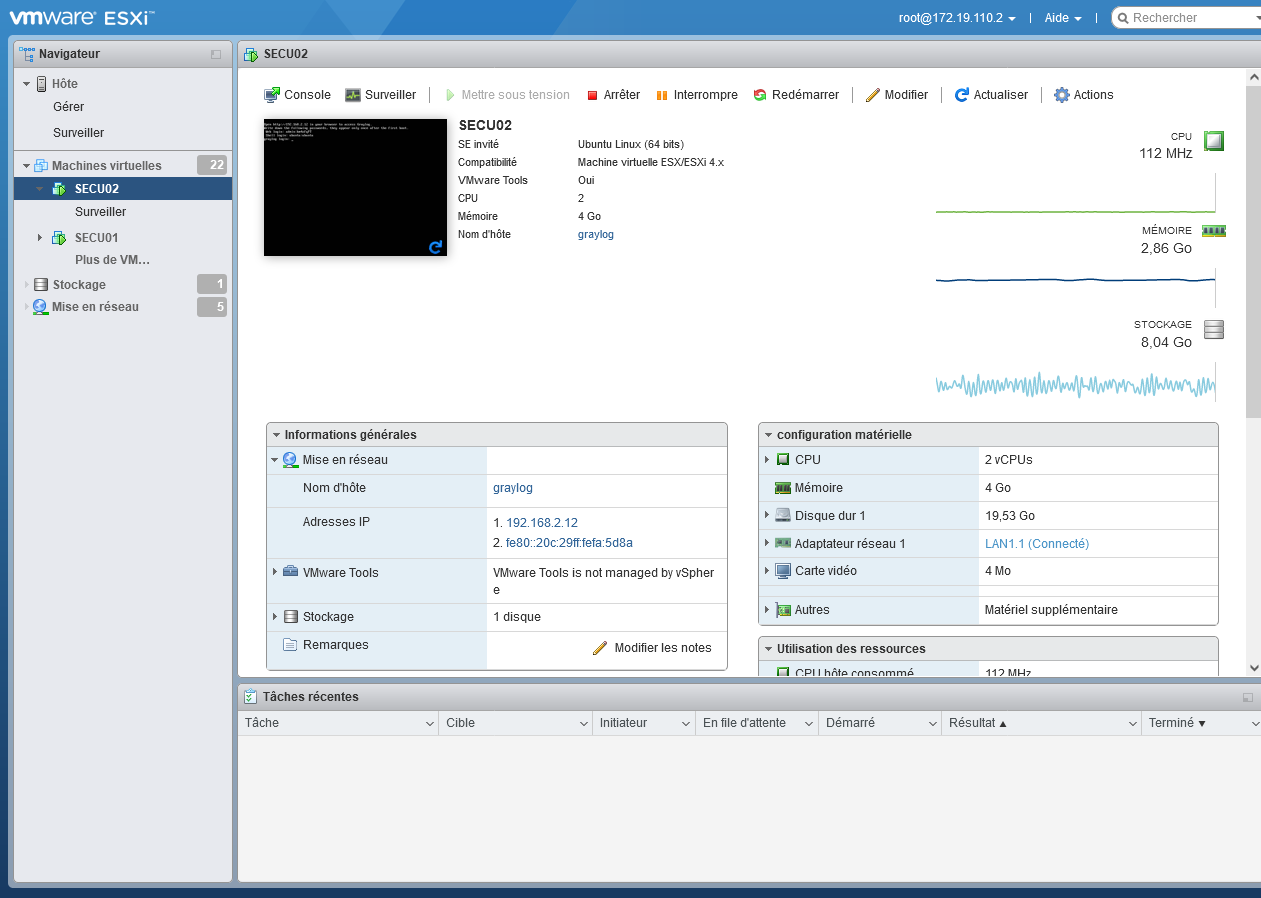Viewport: 1261px width, 898px height.
Task: Click the Modifier pencil icon
Action: [x=872, y=95]
